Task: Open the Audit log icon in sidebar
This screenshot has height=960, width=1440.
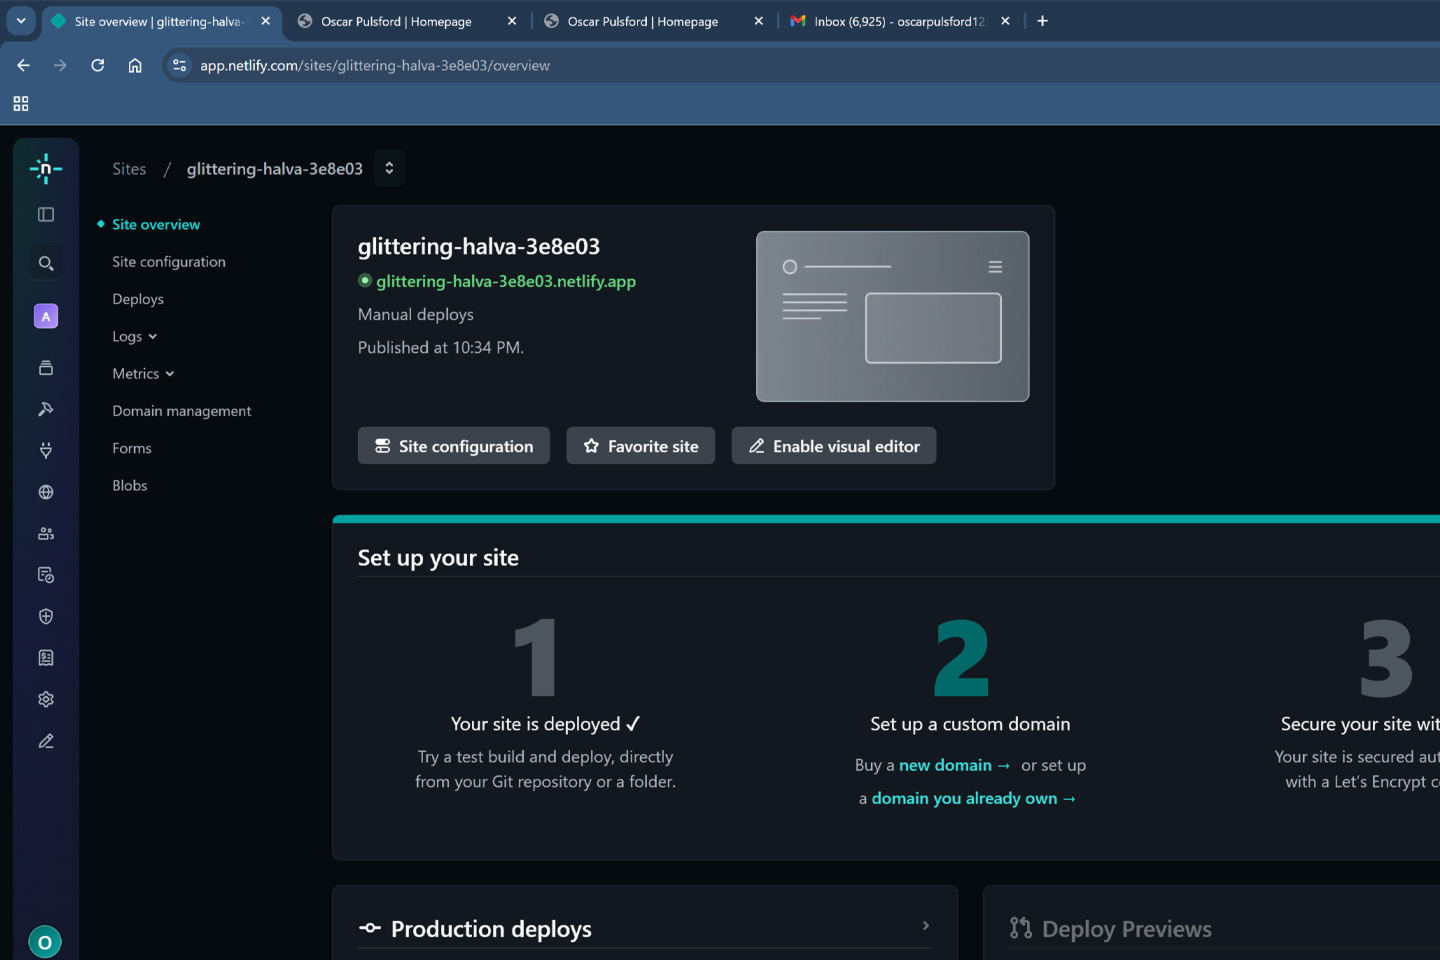Action: [46, 575]
